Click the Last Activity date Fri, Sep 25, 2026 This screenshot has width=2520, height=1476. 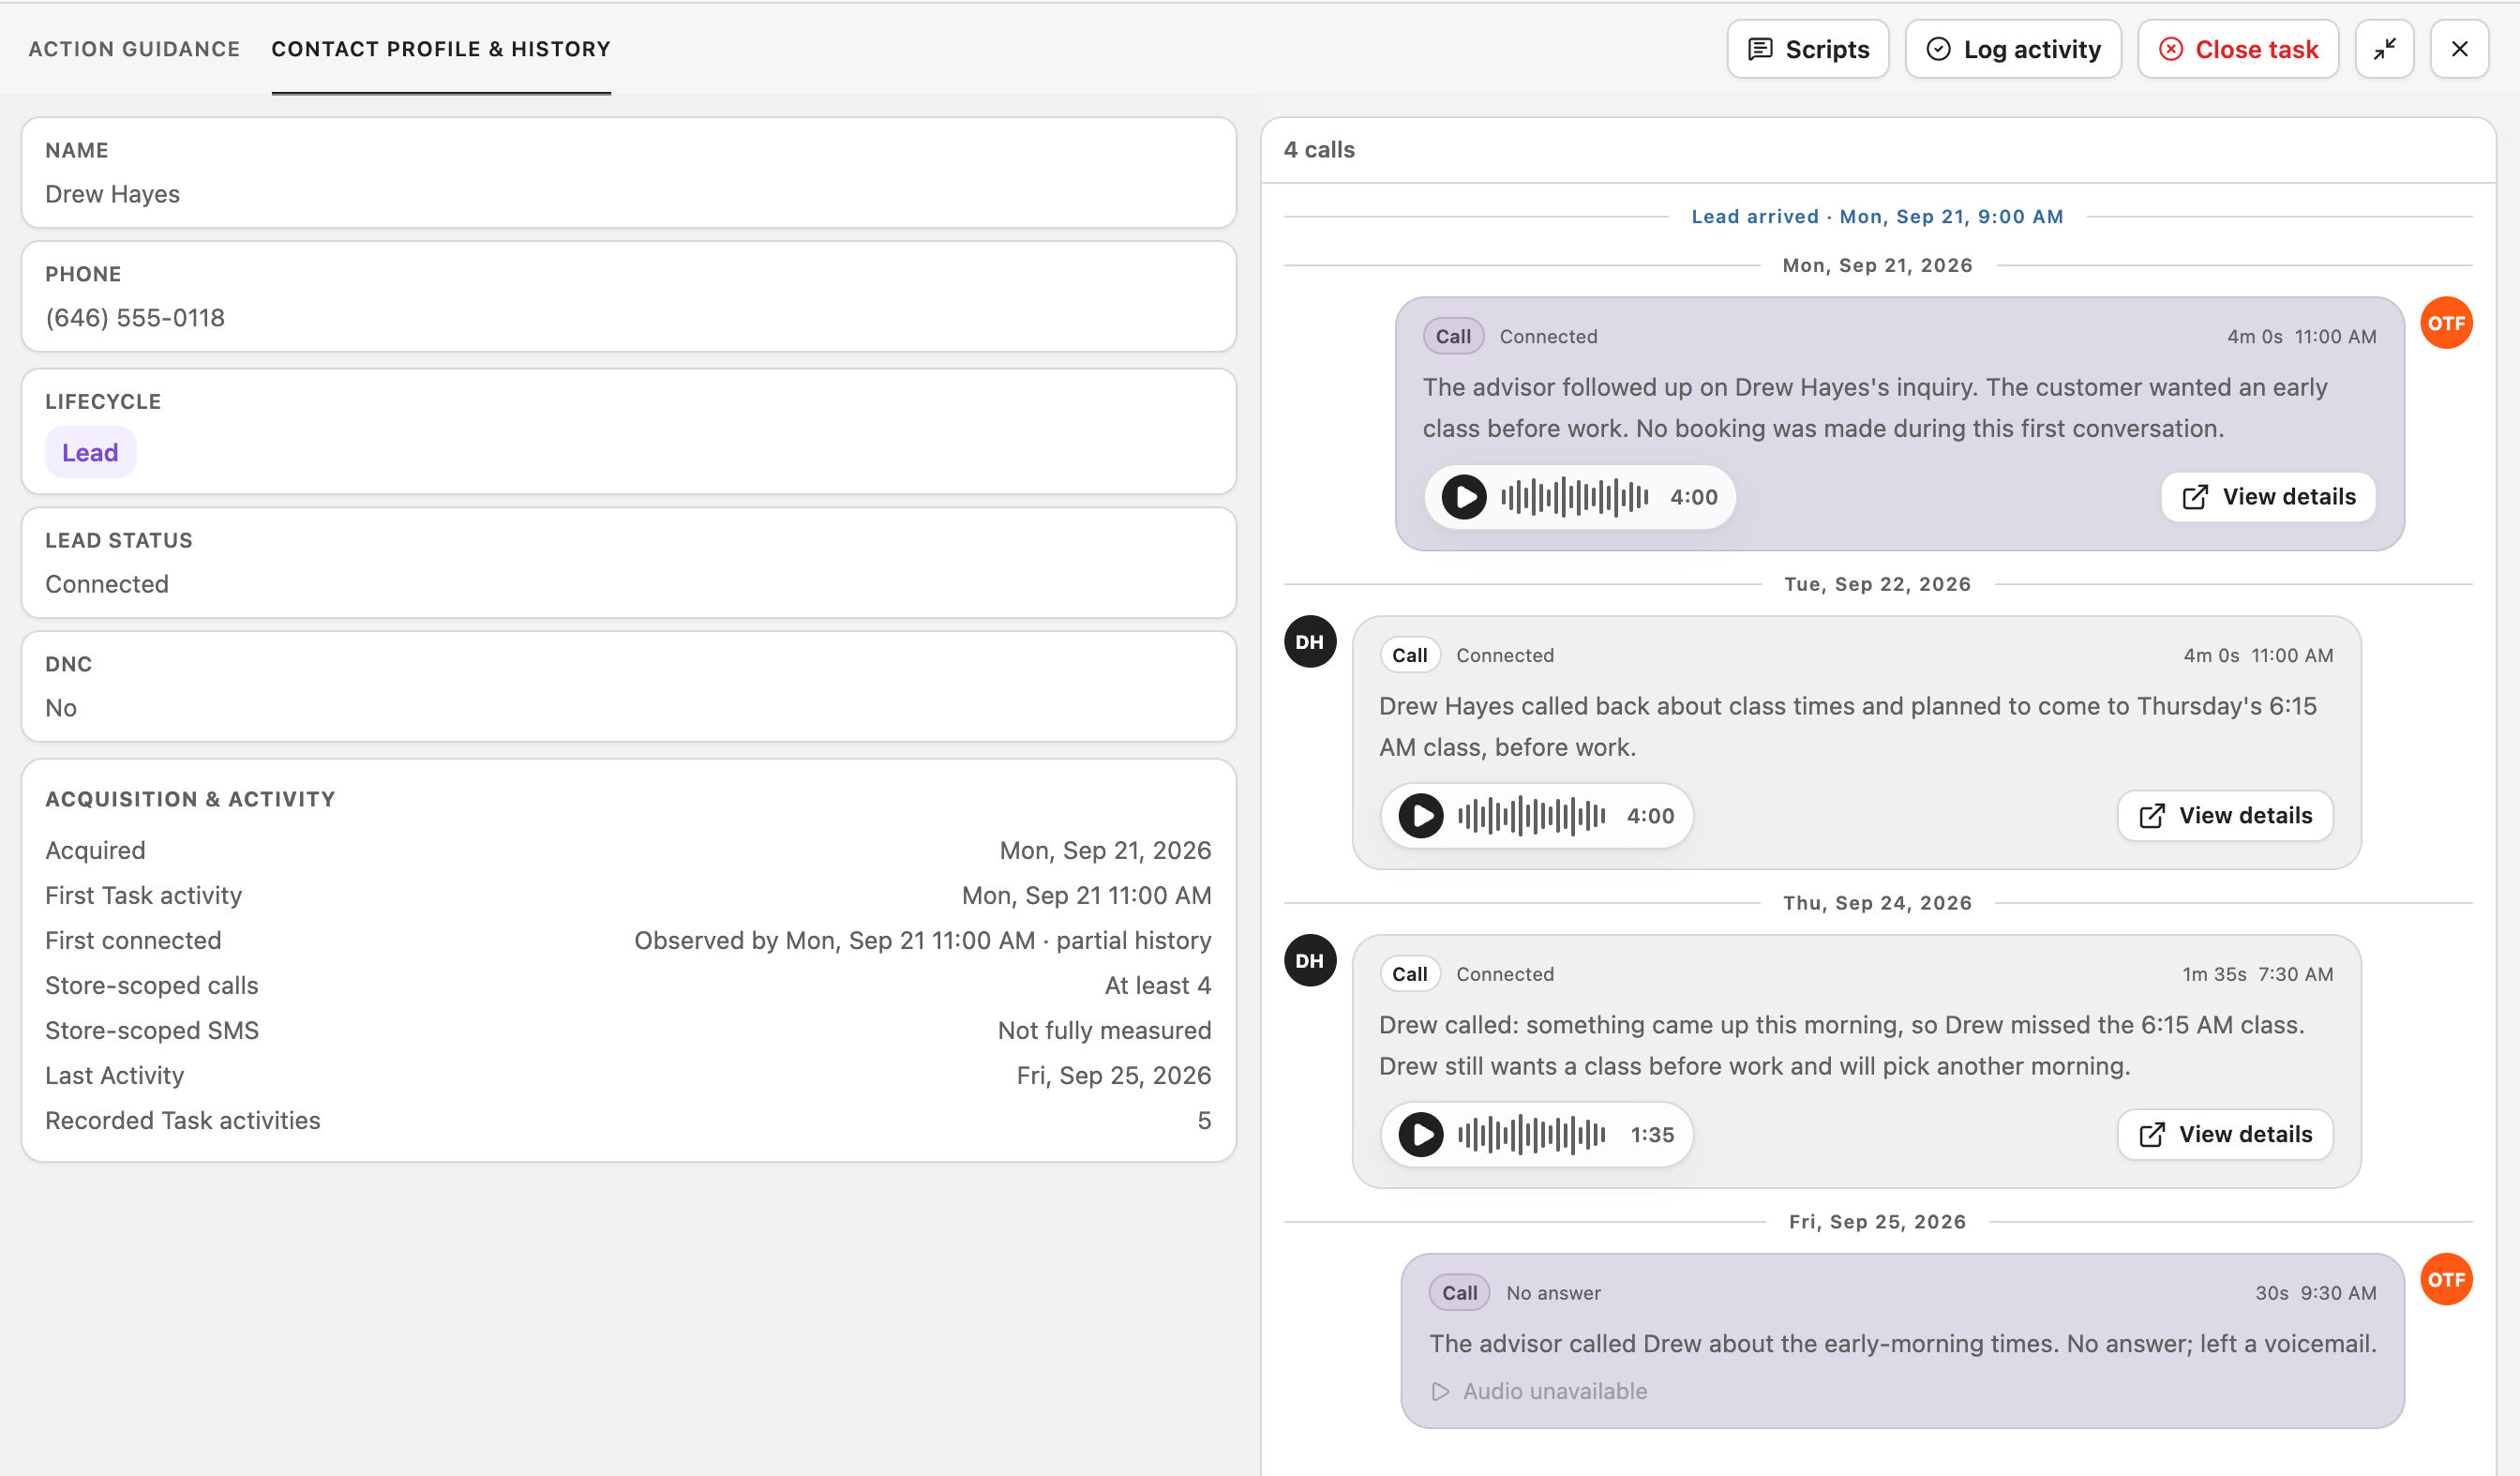(1114, 1076)
